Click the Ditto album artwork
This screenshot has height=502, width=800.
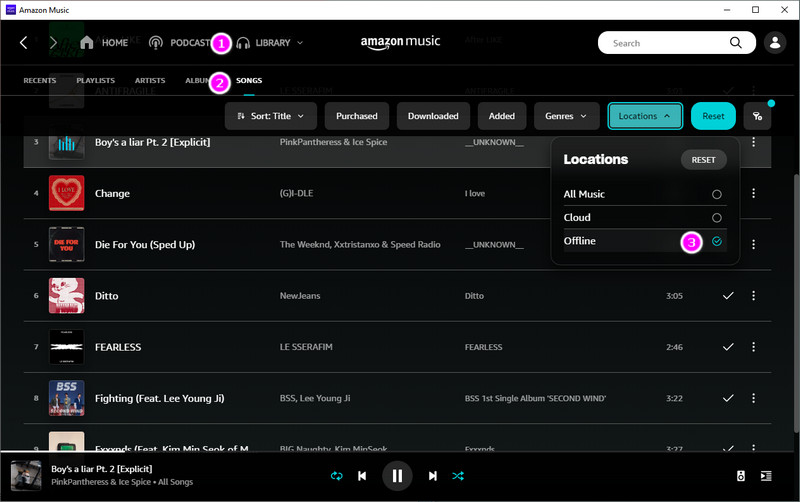(x=67, y=296)
